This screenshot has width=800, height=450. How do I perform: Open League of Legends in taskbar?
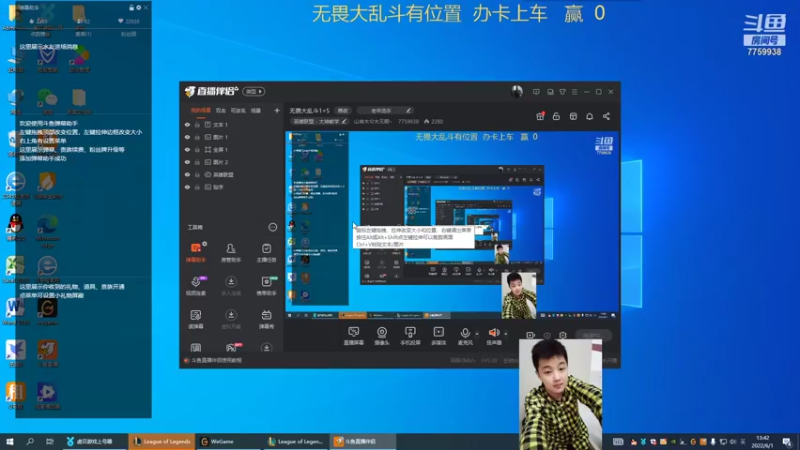coord(162,441)
